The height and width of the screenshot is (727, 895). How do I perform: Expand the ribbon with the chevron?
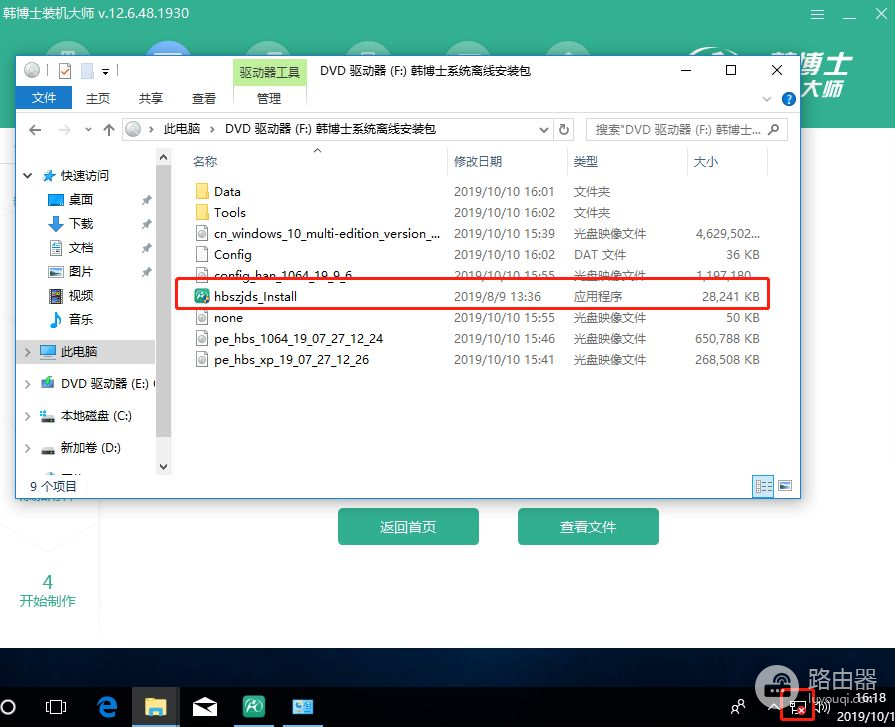click(x=767, y=99)
